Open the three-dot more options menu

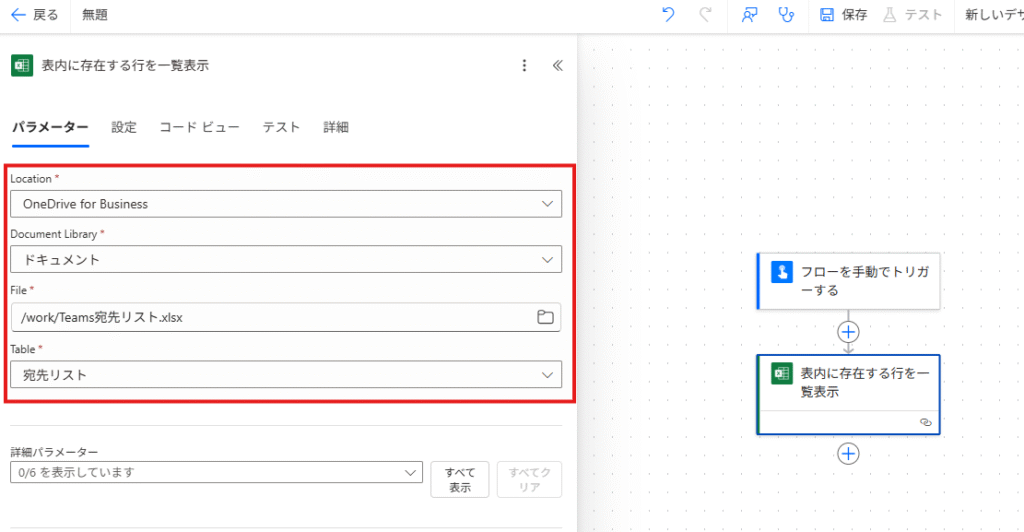click(524, 65)
